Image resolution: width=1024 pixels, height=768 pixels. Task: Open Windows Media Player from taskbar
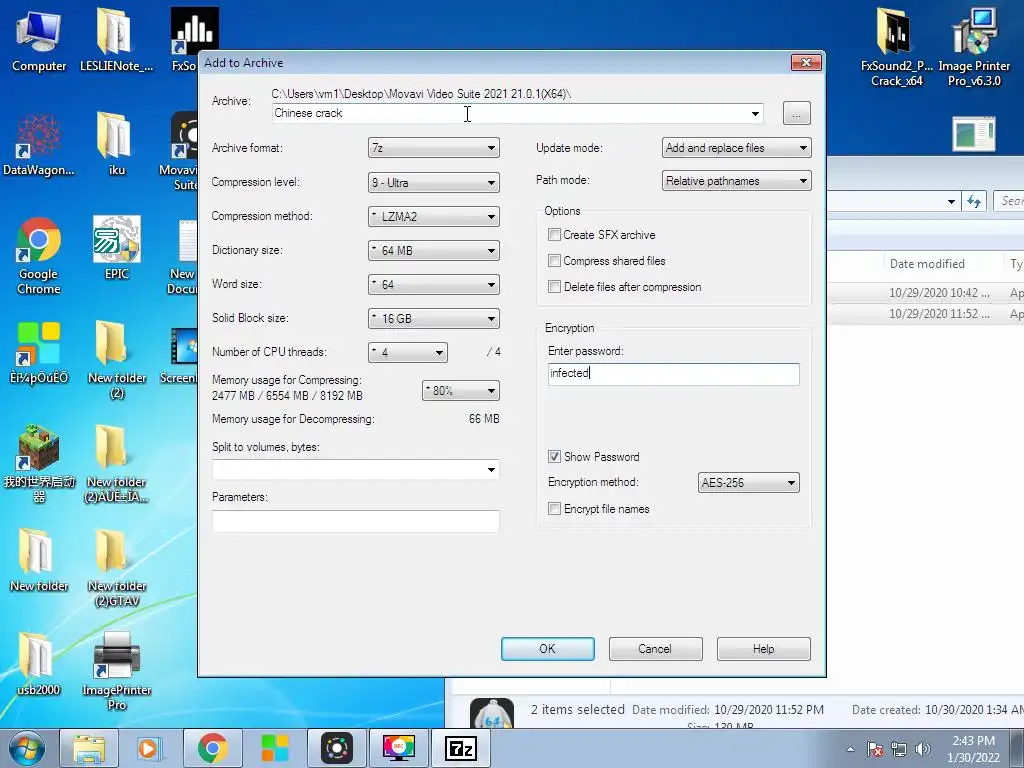(x=149, y=748)
